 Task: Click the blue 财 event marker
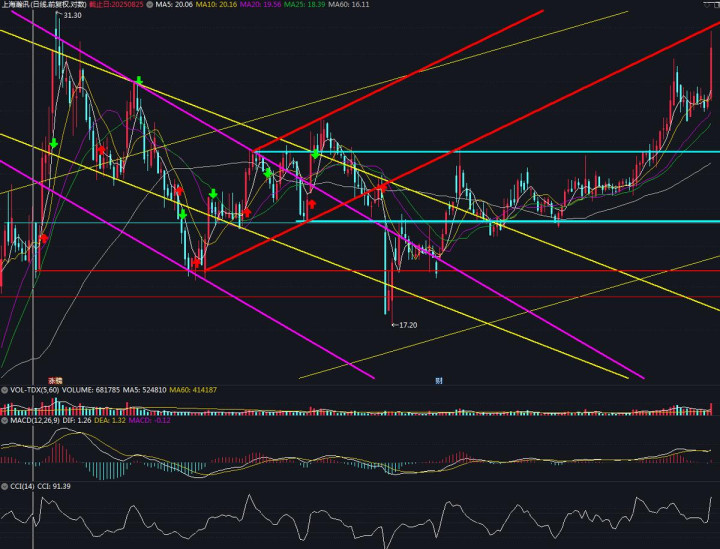pos(438,381)
